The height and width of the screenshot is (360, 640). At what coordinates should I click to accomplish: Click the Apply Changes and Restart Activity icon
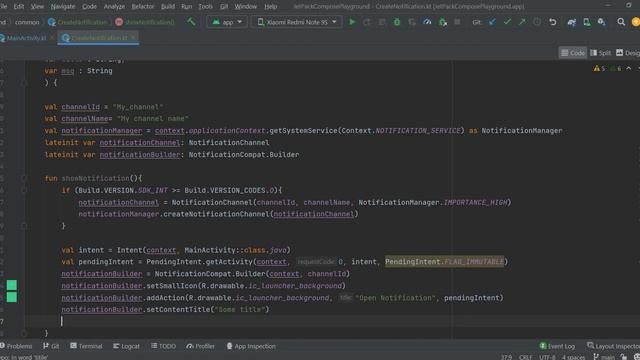tap(367, 22)
